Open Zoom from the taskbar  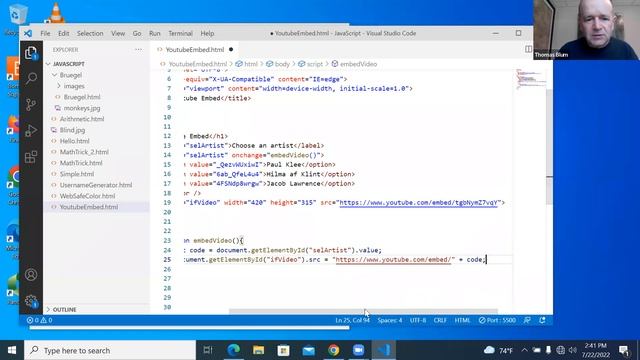click(358, 350)
